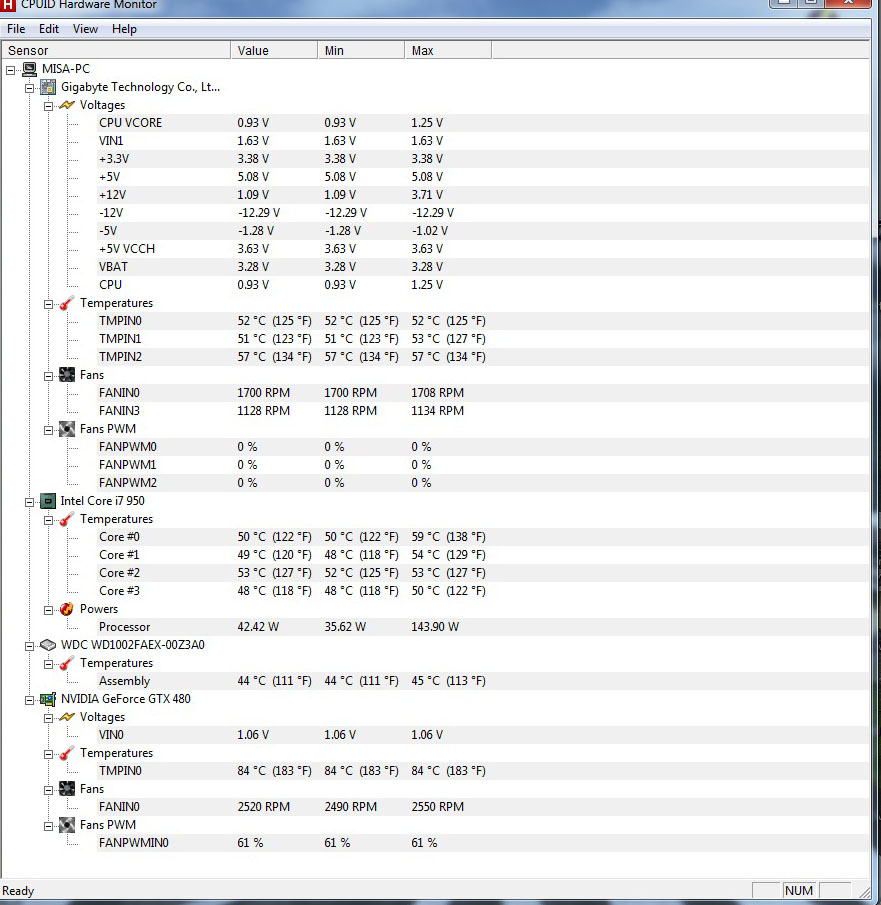This screenshot has height=905, width=881.
Task: Click the window resize grip corner
Action: click(864, 892)
